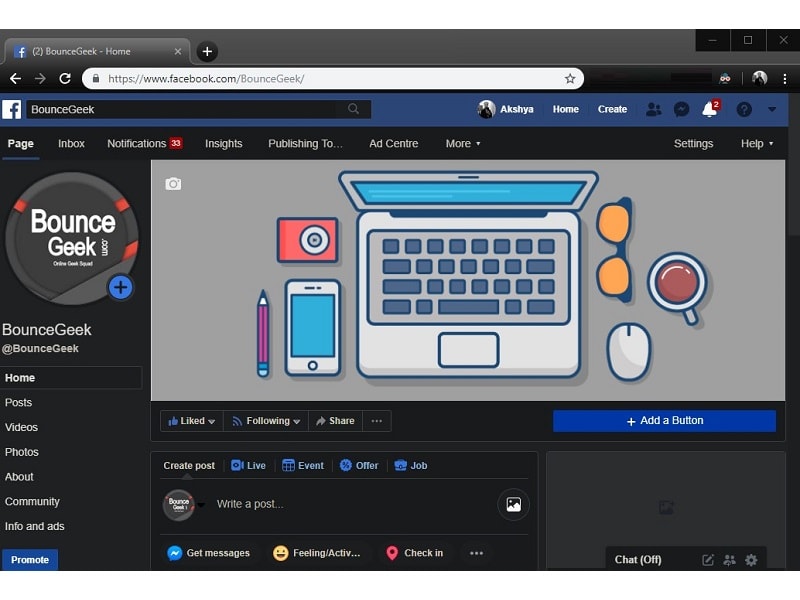Bookmark the page with the star icon

[570, 79]
